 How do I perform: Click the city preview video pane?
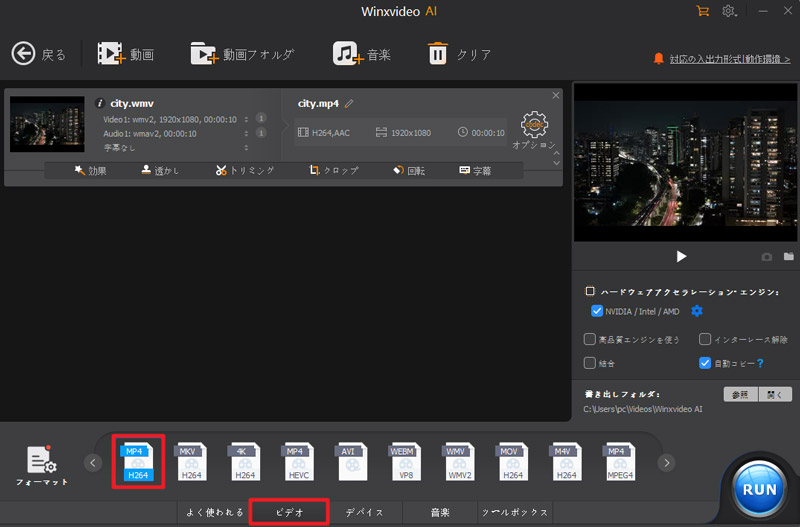(685, 162)
